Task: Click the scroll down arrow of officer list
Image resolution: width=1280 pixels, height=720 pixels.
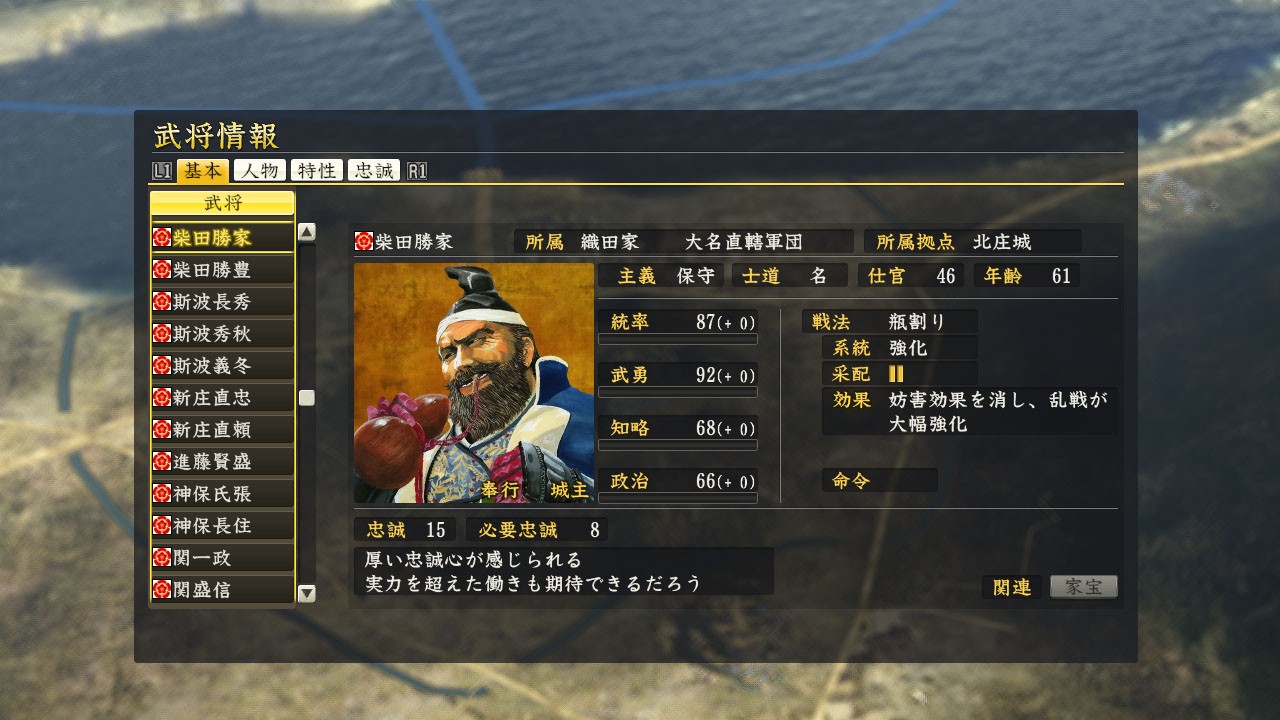Action: tap(307, 593)
